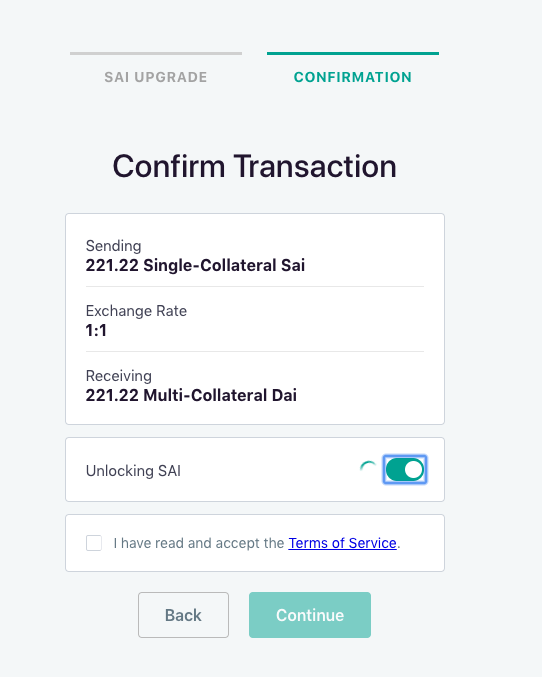The image size is (542, 677).
Task: Click the Exchange Rate label
Action: click(136, 311)
